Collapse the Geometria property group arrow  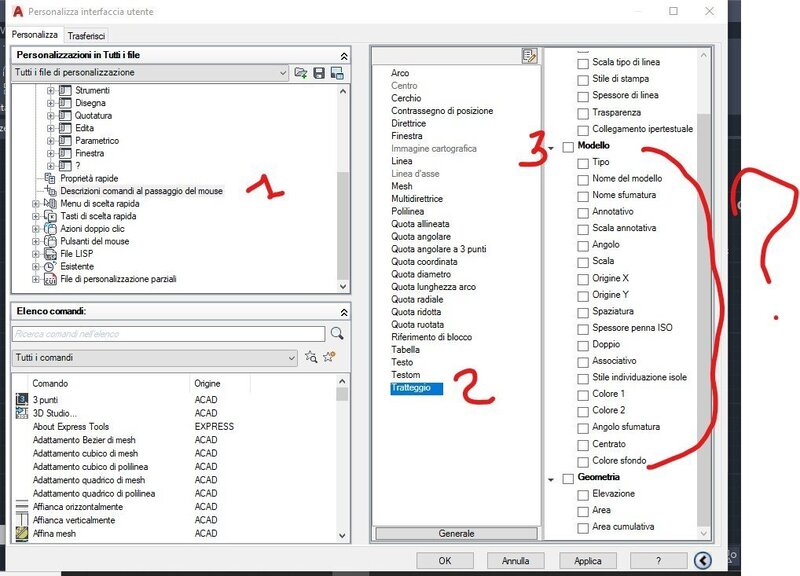pos(551,480)
